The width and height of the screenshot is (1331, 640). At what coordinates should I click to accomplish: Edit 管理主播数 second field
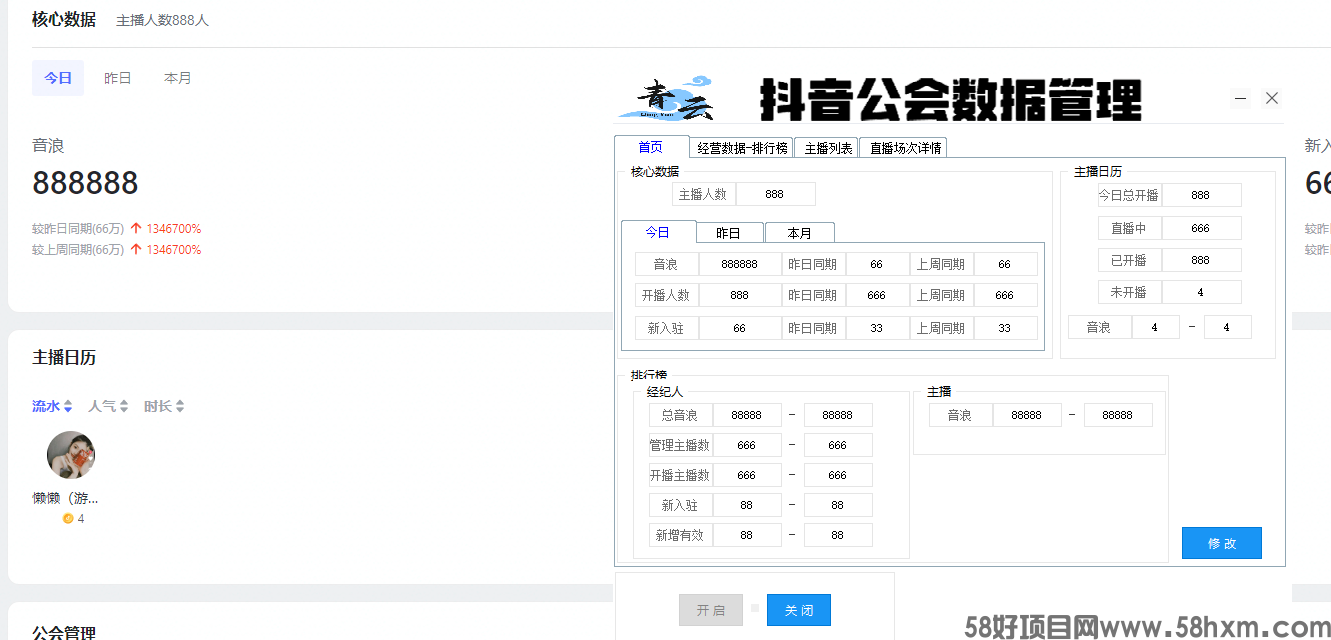pyautogui.click(x=838, y=445)
